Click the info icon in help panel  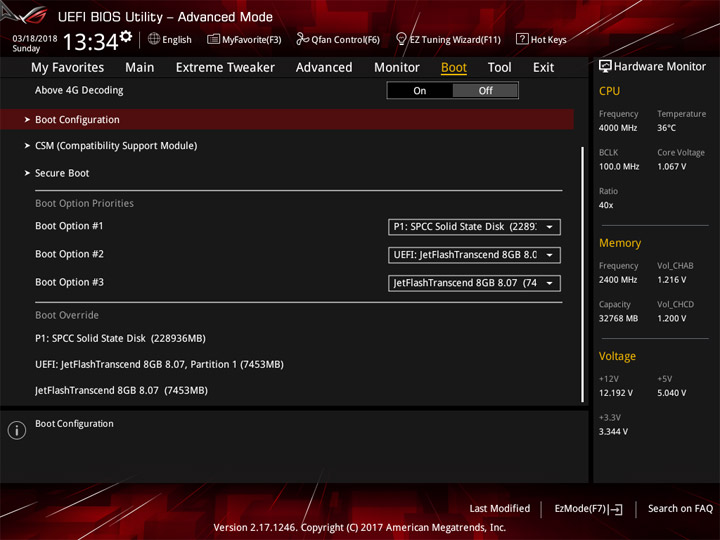click(x=17, y=430)
